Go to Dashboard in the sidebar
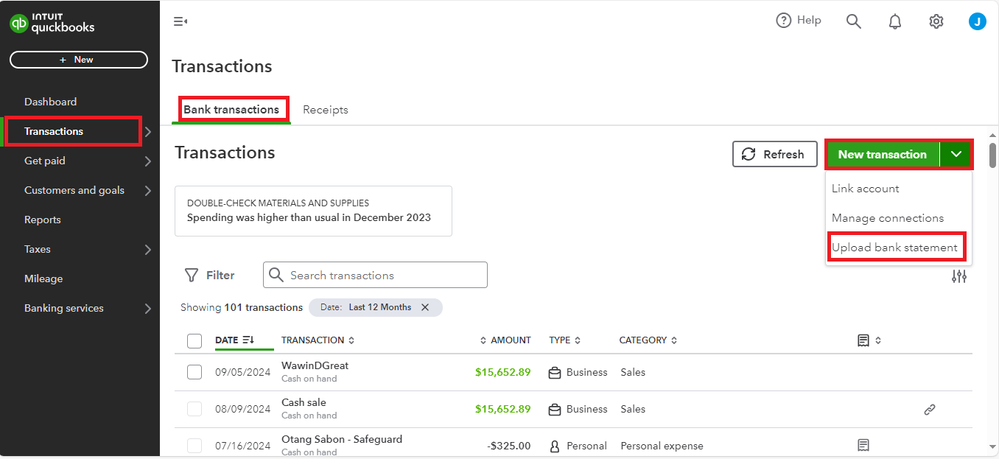Image resolution: width=999 pixels, height=459 pixels. [x=50, y=102]
